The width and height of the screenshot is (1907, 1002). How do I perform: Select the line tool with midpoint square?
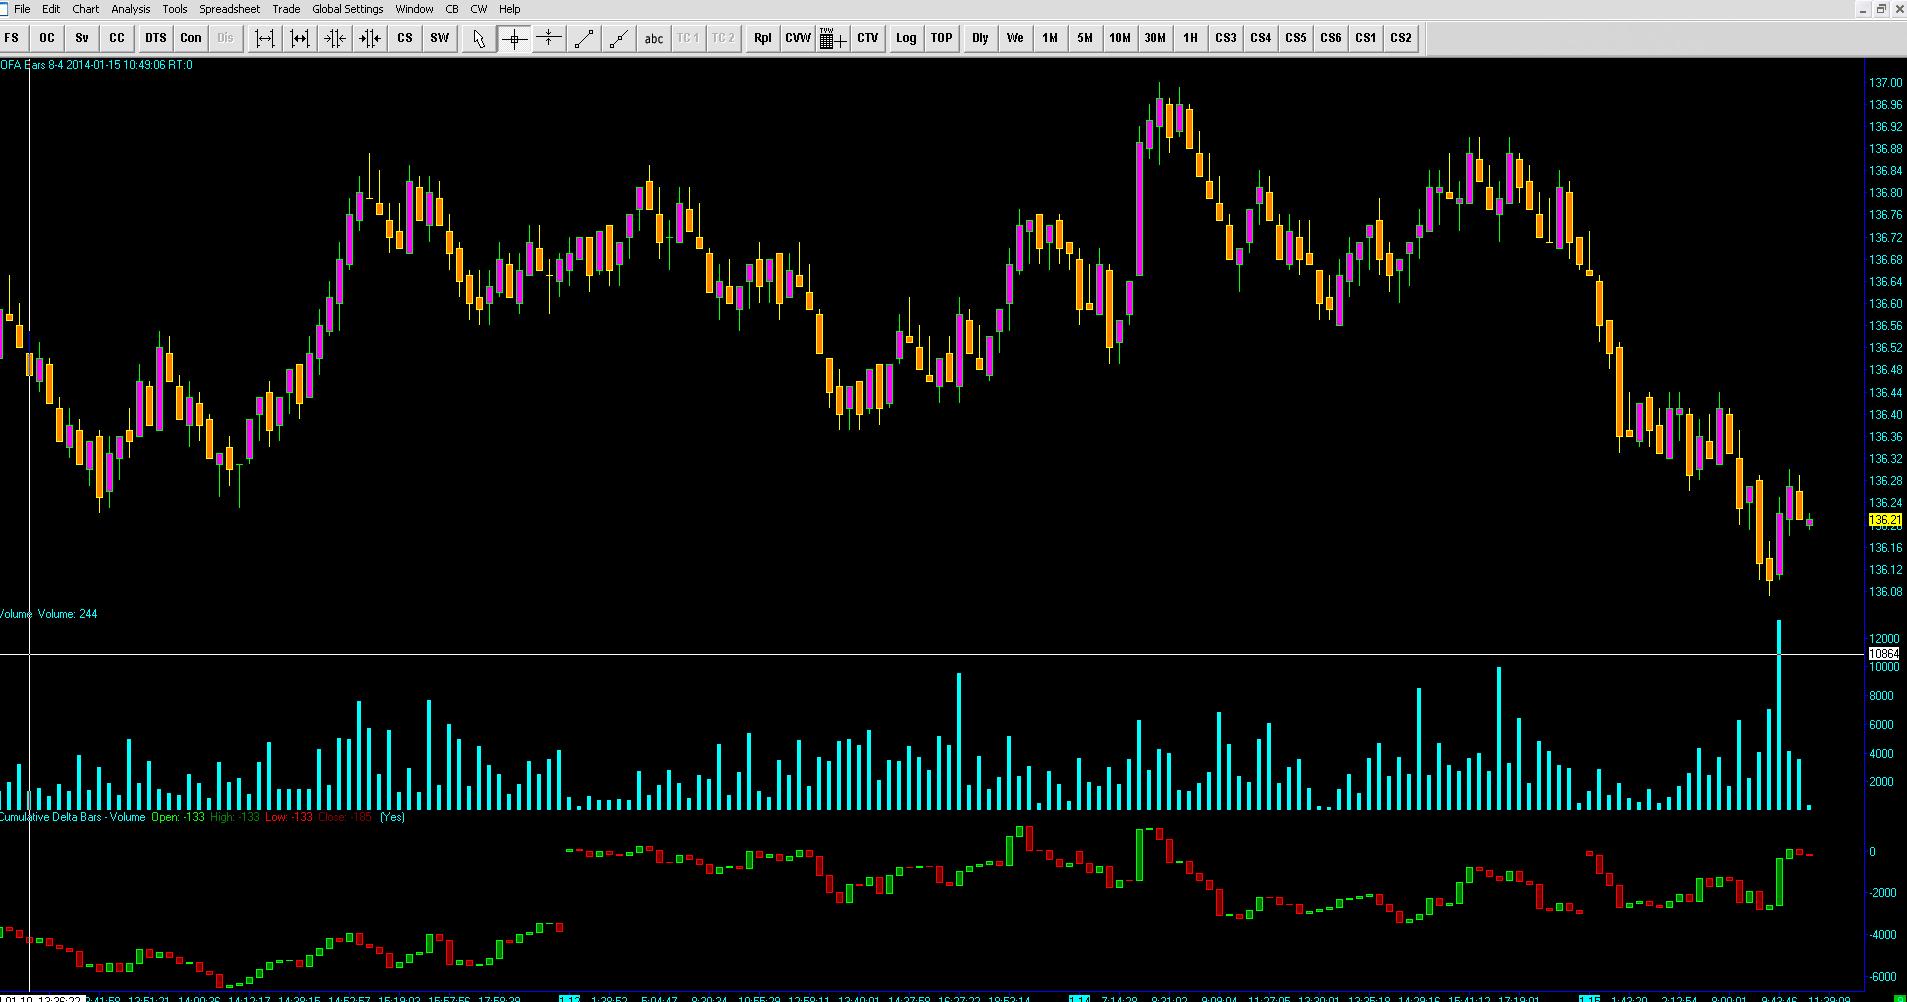point(619,38)
